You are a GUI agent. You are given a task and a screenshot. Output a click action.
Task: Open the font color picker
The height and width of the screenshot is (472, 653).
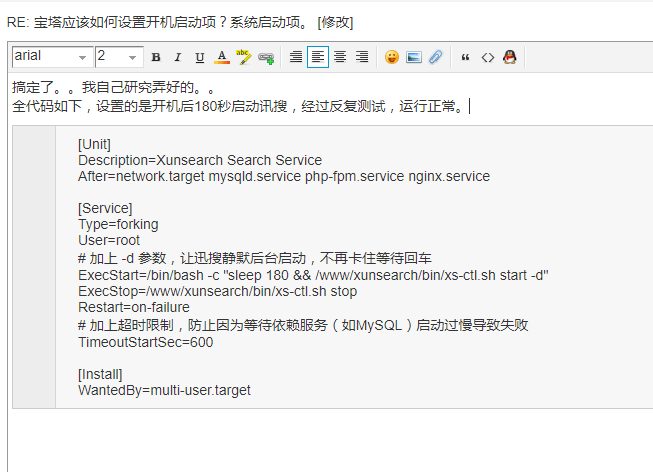222,57
